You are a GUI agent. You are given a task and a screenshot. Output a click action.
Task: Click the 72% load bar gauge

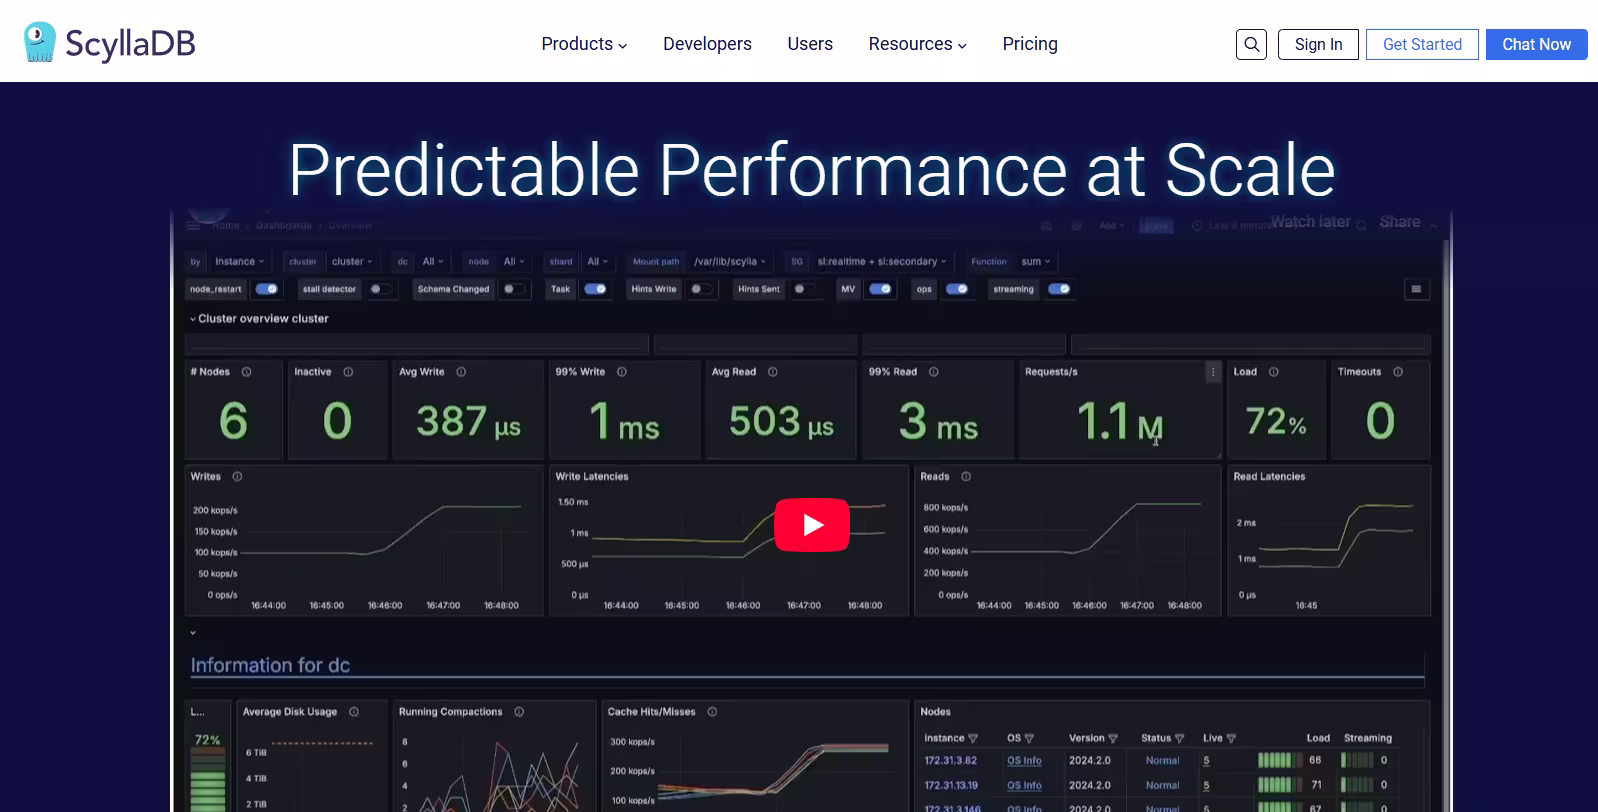[x=208, y=771]
